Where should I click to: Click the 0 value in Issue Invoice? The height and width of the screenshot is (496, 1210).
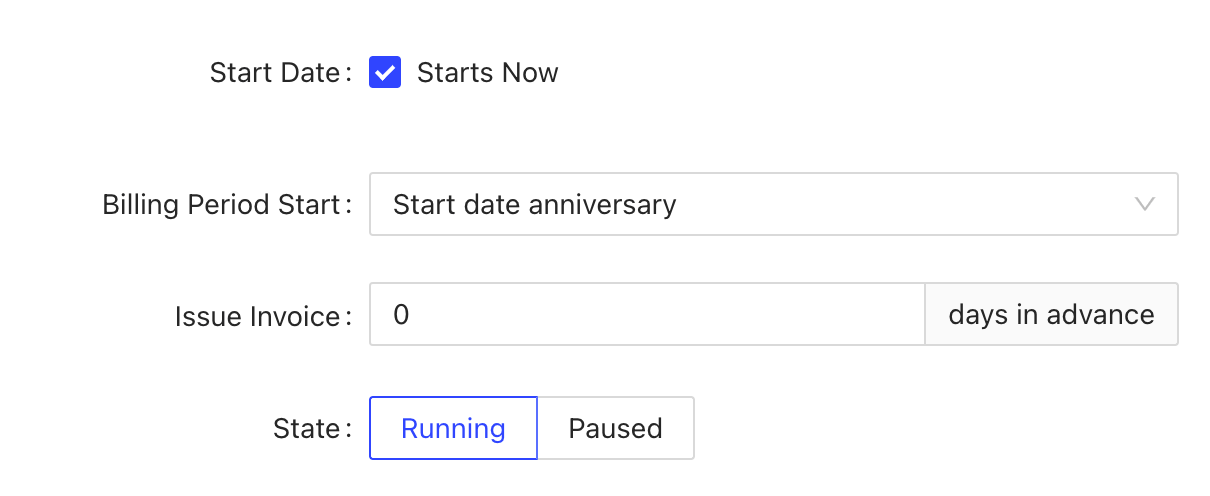[401, 315]
